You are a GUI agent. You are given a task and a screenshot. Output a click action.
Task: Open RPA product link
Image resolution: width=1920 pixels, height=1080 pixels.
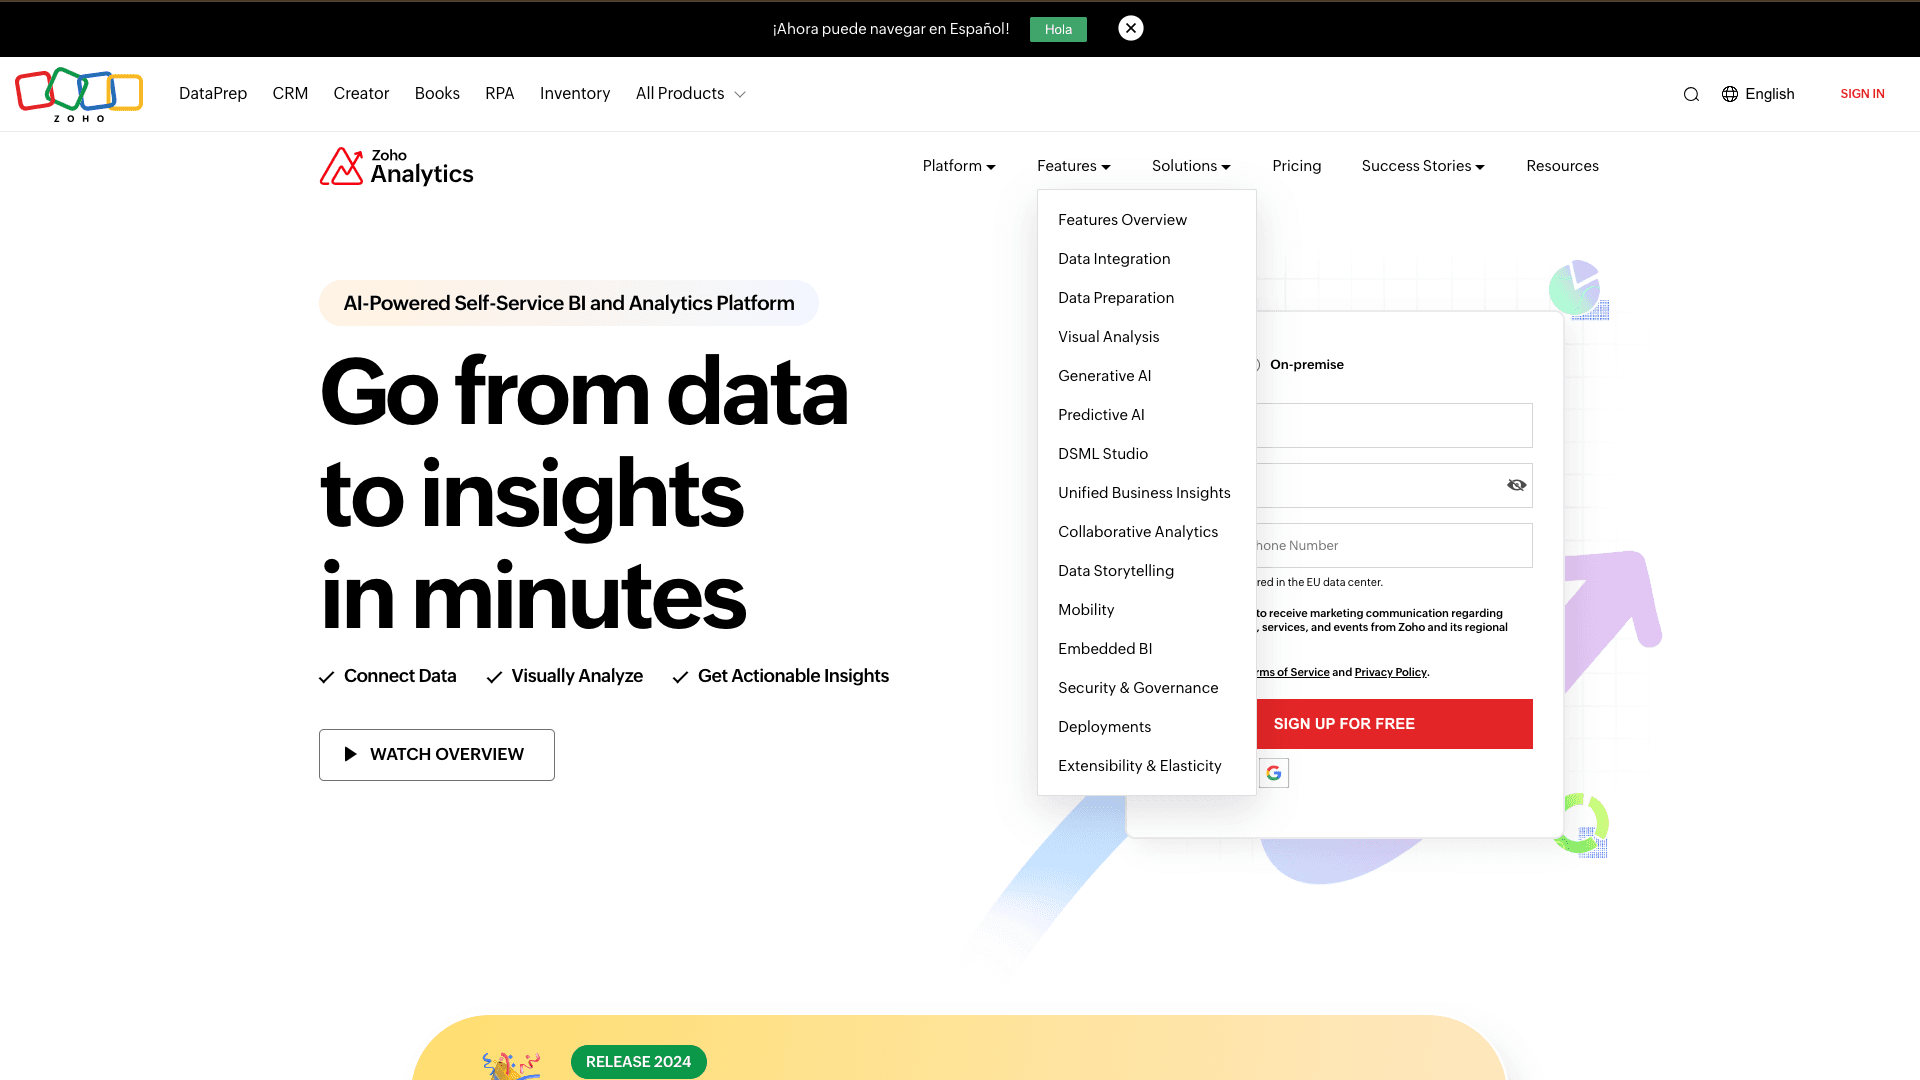click(x=500, y=94)
